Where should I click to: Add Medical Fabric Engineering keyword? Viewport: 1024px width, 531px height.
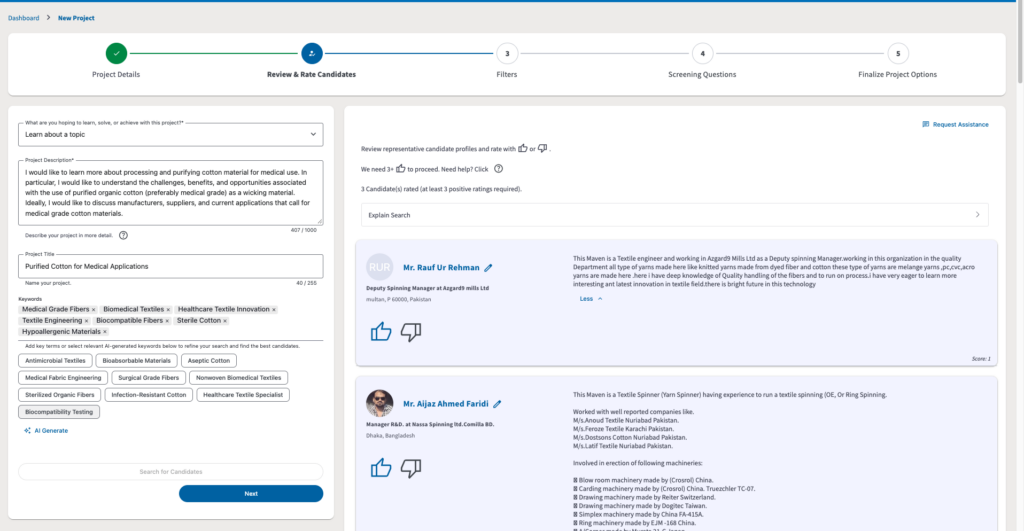pyautogui.click(x=63, y=378)
